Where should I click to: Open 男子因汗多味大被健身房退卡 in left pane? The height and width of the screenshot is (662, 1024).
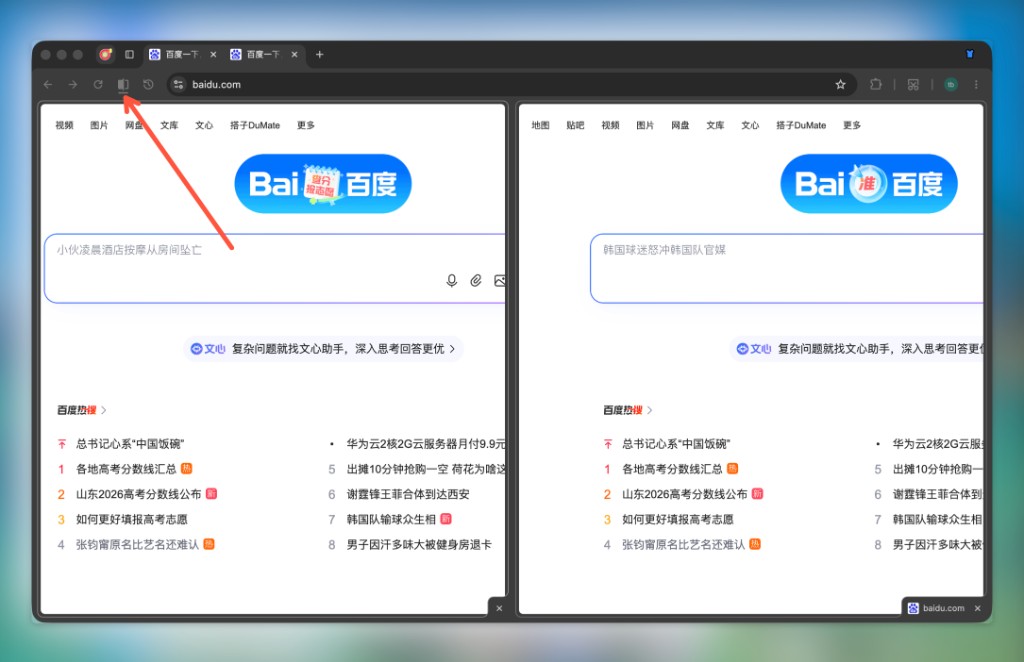click(x=419, y=544)
